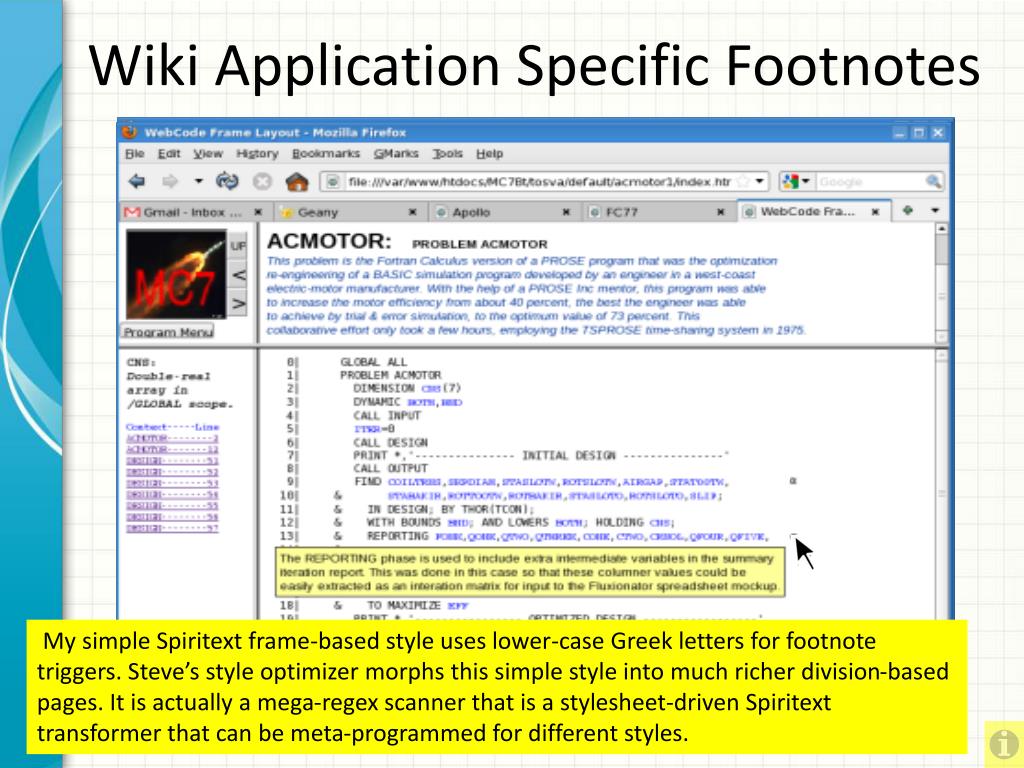Click the grey stop loading icon
Image resolution: width=1024 pixels, height=768 pixels.
(262, 182)
